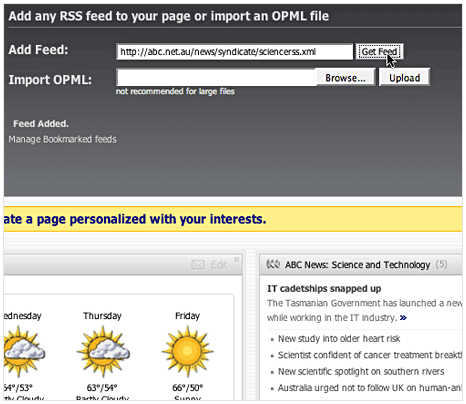This screenshot has height=404, width=466.
Task: Open the Manage Bookmarked feeds link
Action: coord(62,139)
